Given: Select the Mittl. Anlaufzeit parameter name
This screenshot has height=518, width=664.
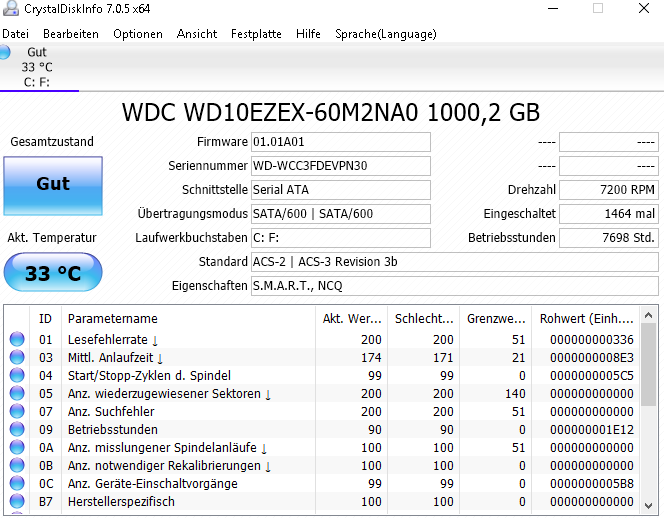Looking at the screenshot, I should click(111, 357).
